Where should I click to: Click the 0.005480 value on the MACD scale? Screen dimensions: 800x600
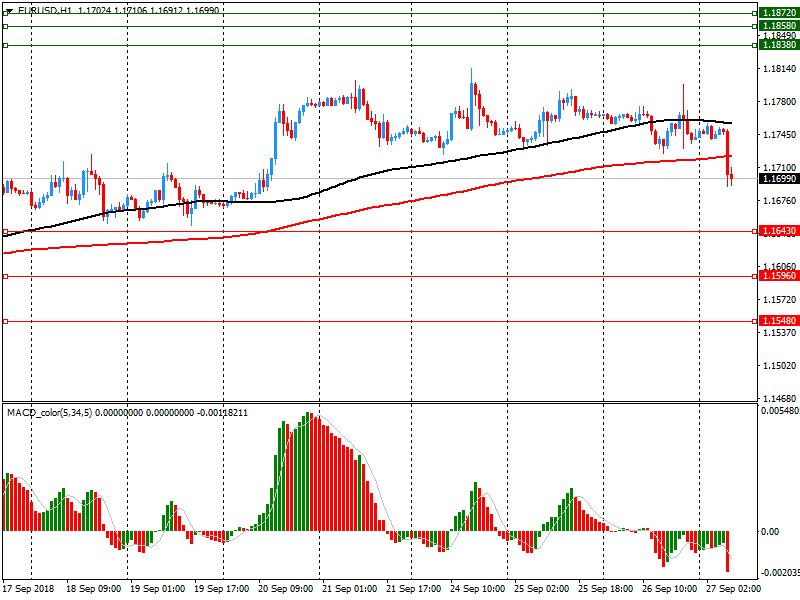tap(780, 411)
